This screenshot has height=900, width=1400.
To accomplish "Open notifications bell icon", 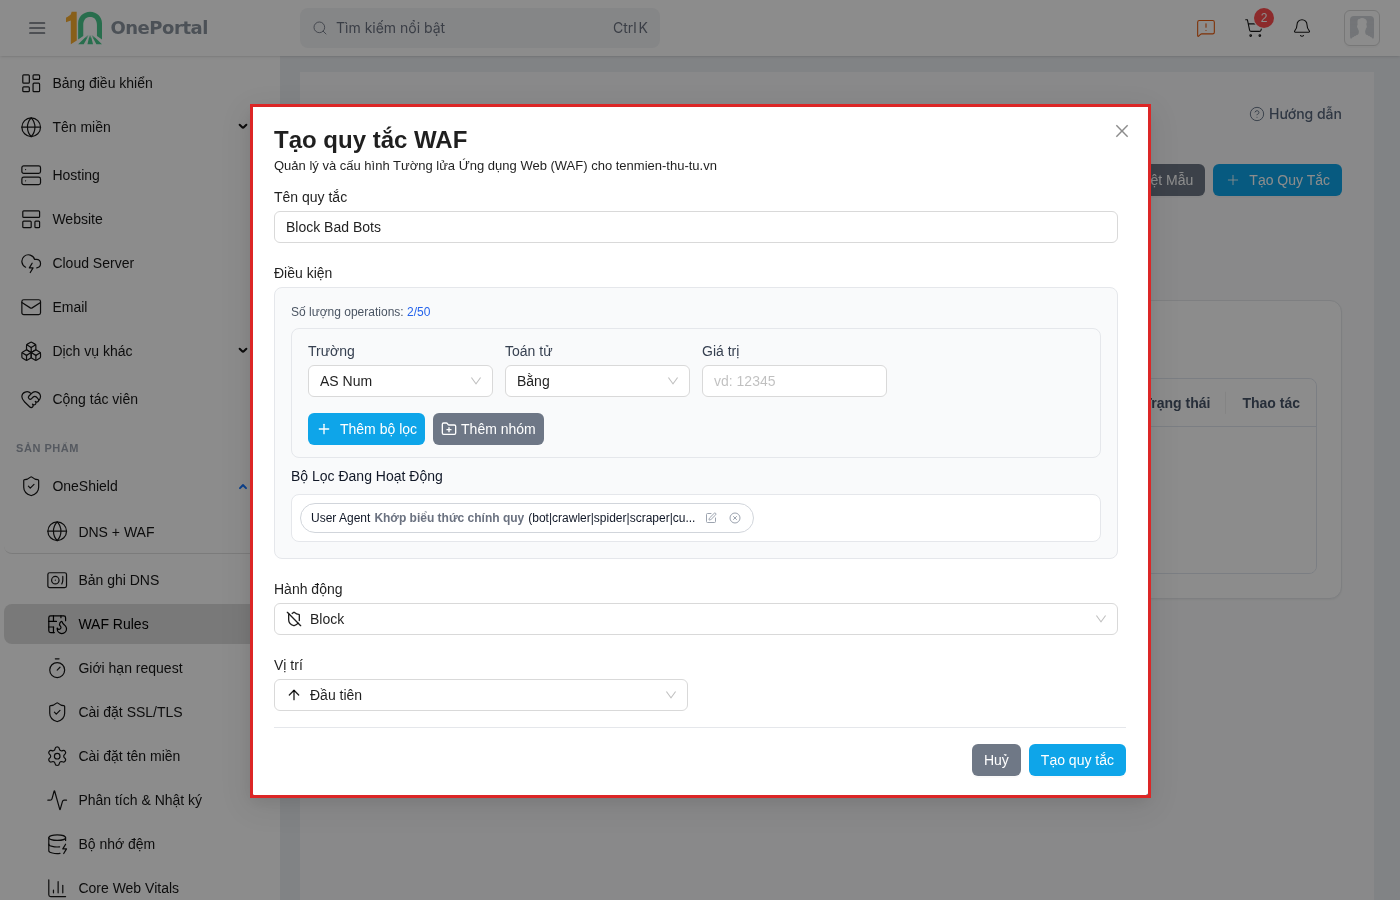I will tap(1302, 28).
